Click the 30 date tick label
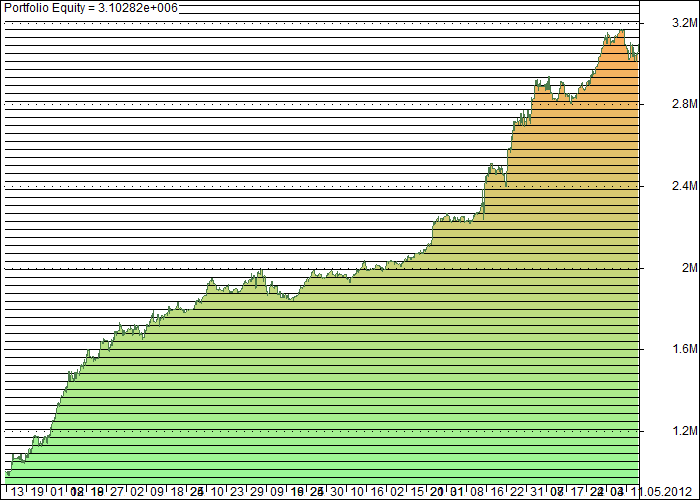The height and width of the screenshot is (500, 700). tap(337, 492)
